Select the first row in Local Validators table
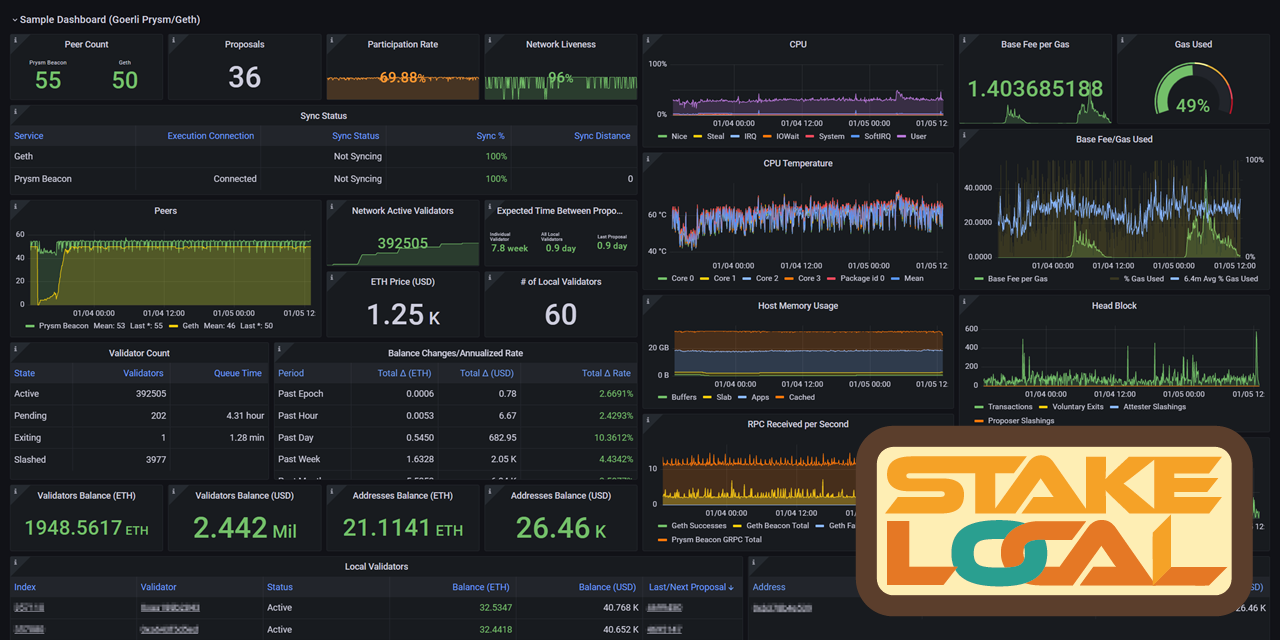This screenshot has height=640, width=1280. pyautogui.click(x=200, y=607)
